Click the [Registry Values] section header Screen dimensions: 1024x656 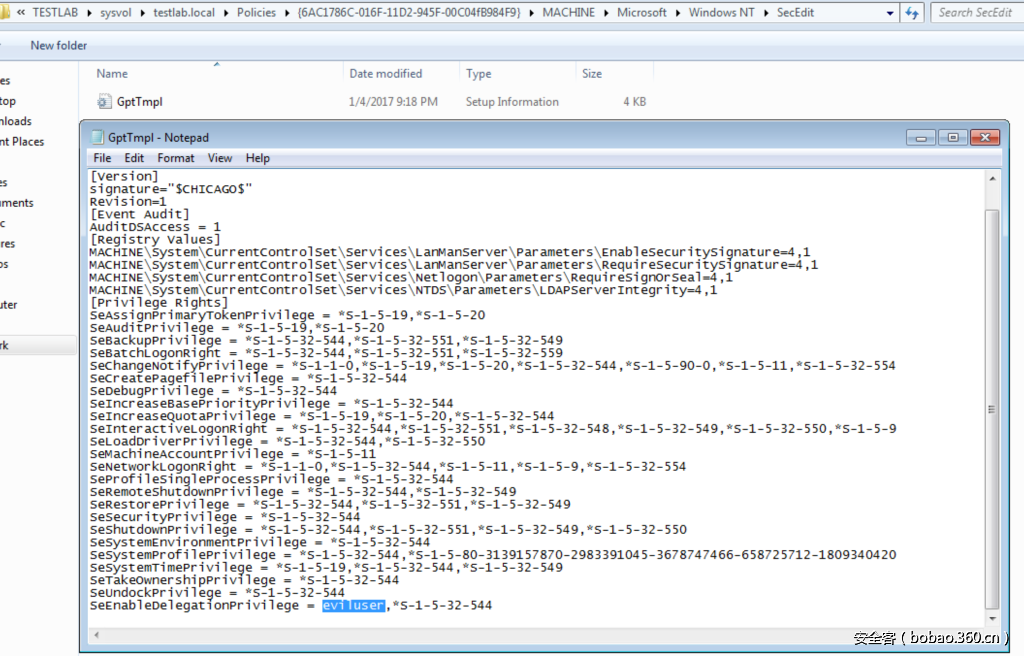point(155,239)
